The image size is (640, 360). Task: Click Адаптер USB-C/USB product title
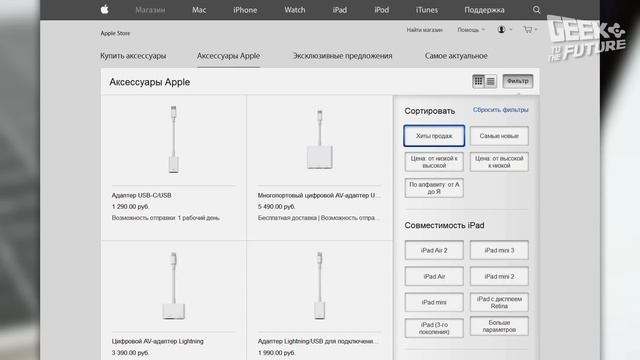(142, 196)
